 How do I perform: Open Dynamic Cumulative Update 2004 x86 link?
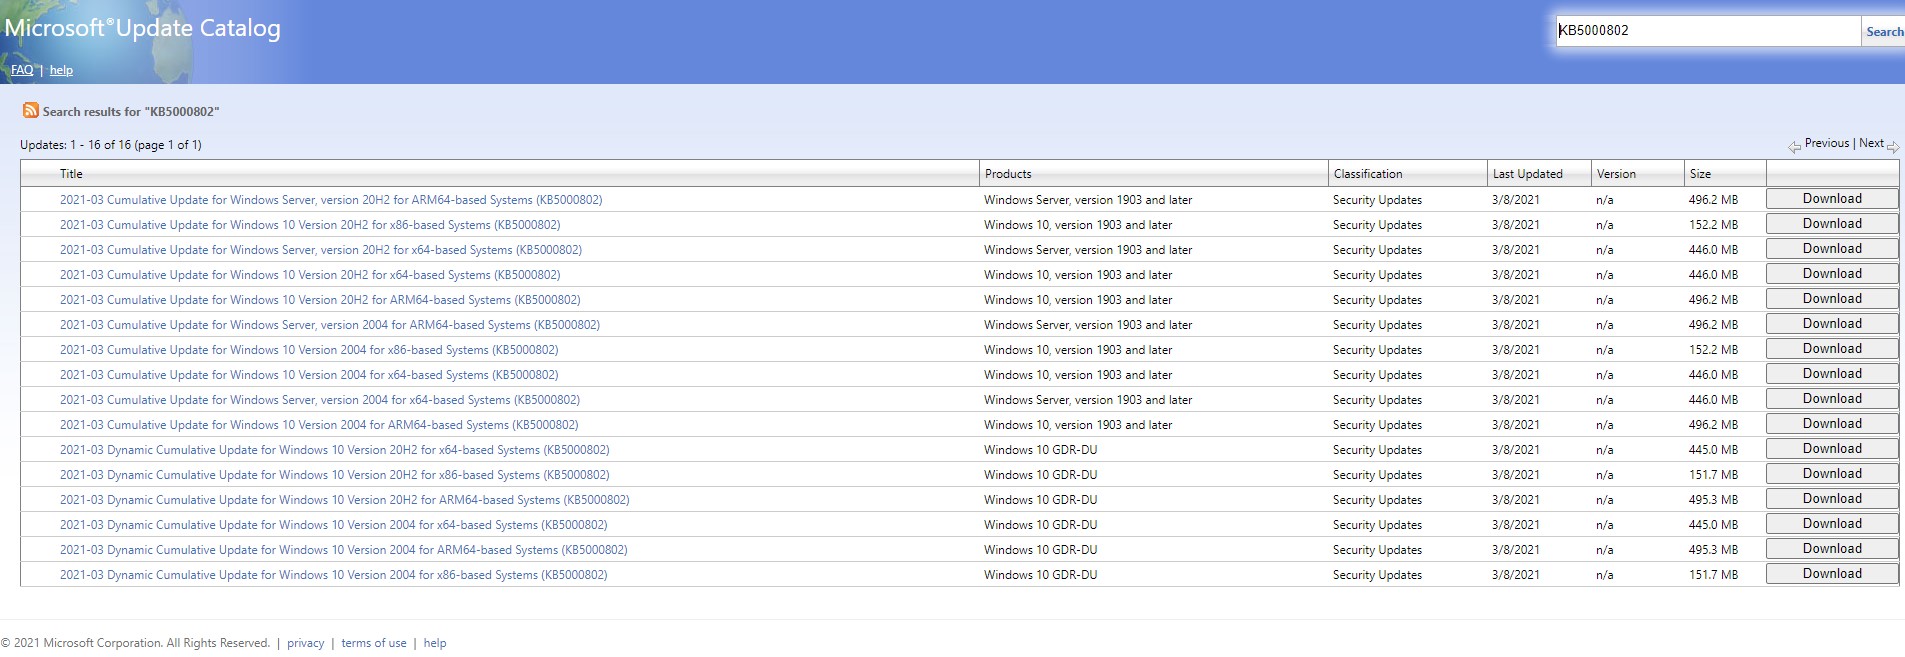[x=334, y=575]
